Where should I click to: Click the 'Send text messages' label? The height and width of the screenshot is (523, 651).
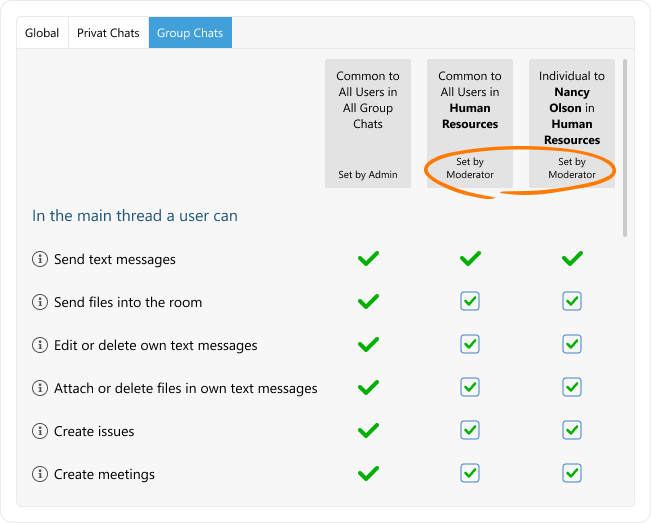(x=115, y=259)
